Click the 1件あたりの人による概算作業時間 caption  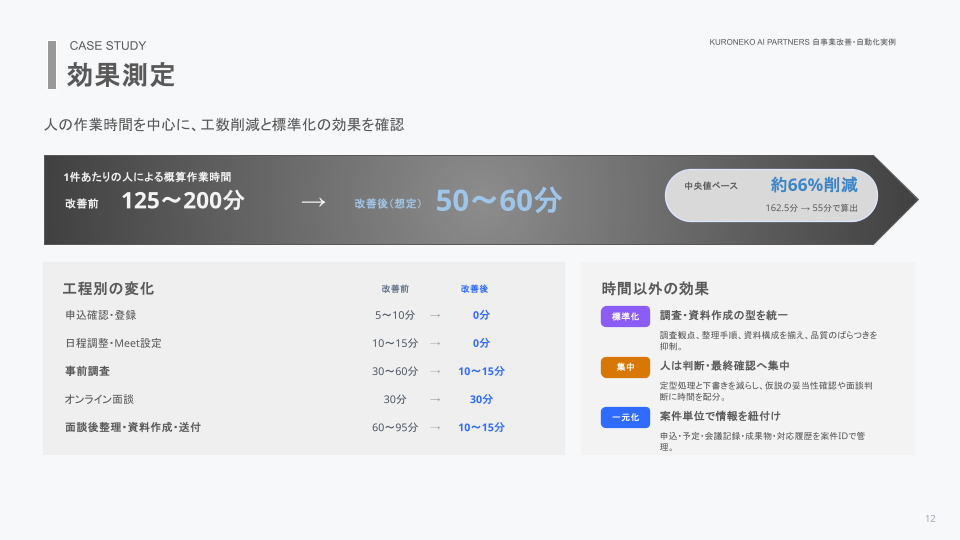click(147, 177)
